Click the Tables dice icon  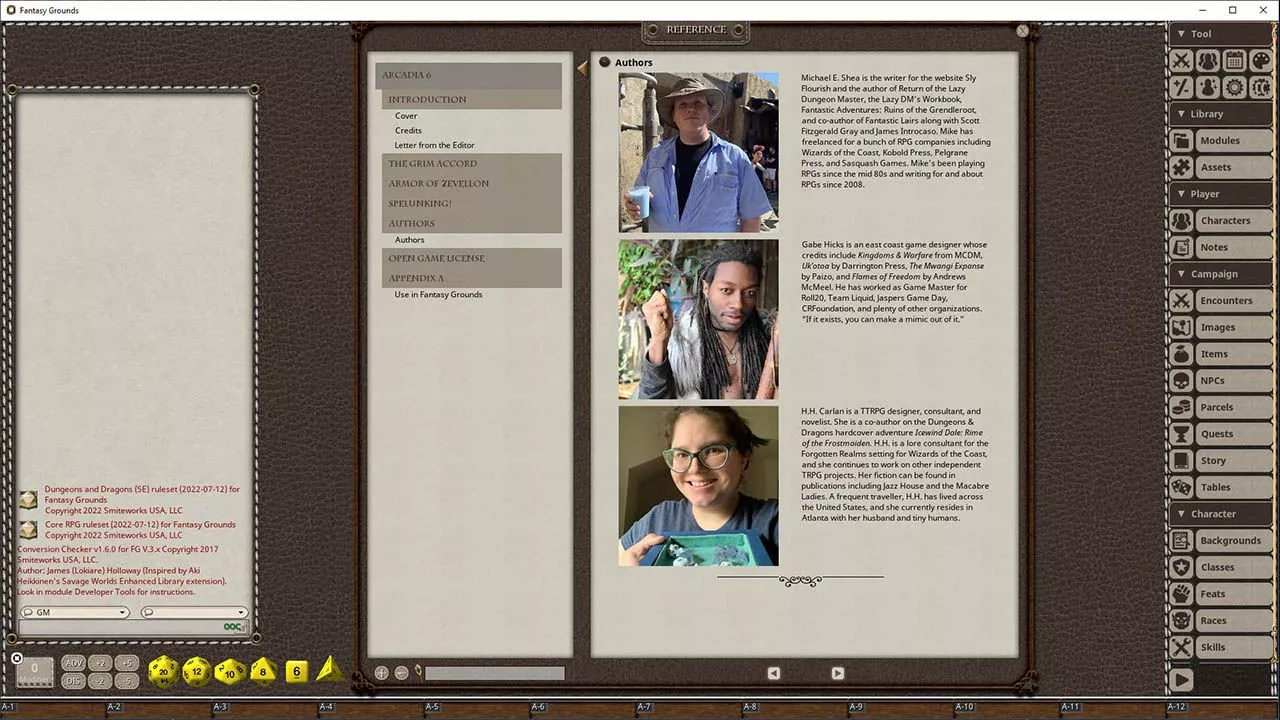click(x=1182, y=487)
